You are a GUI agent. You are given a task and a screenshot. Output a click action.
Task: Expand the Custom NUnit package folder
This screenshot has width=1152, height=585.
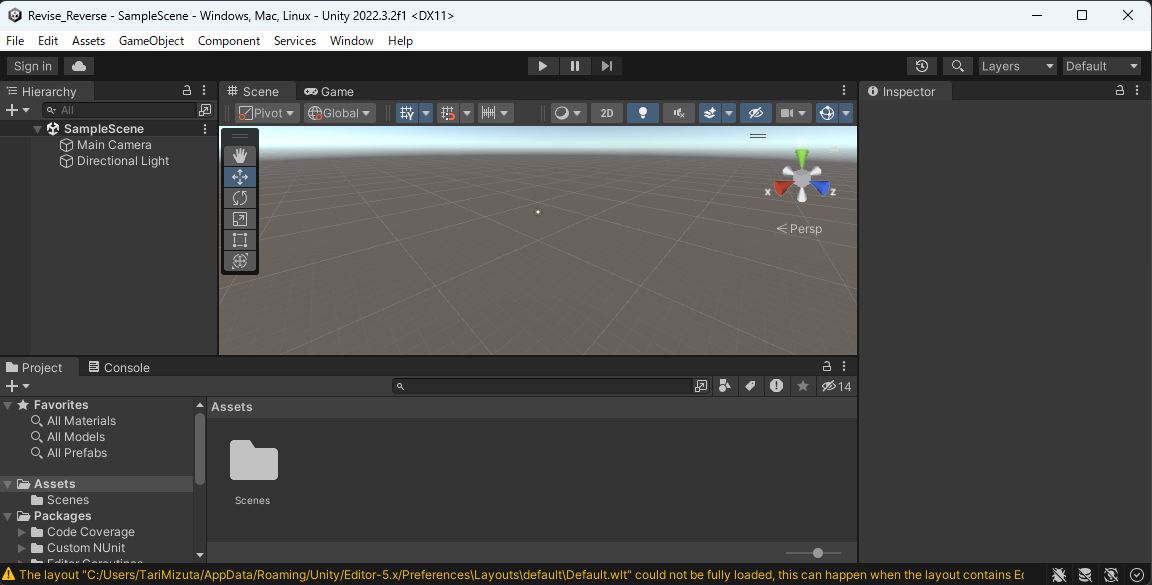pos(21,548)
